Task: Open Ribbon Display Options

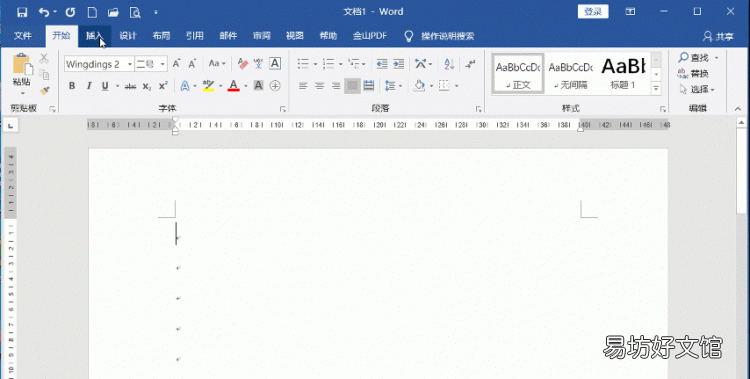Action: [630, 11]
